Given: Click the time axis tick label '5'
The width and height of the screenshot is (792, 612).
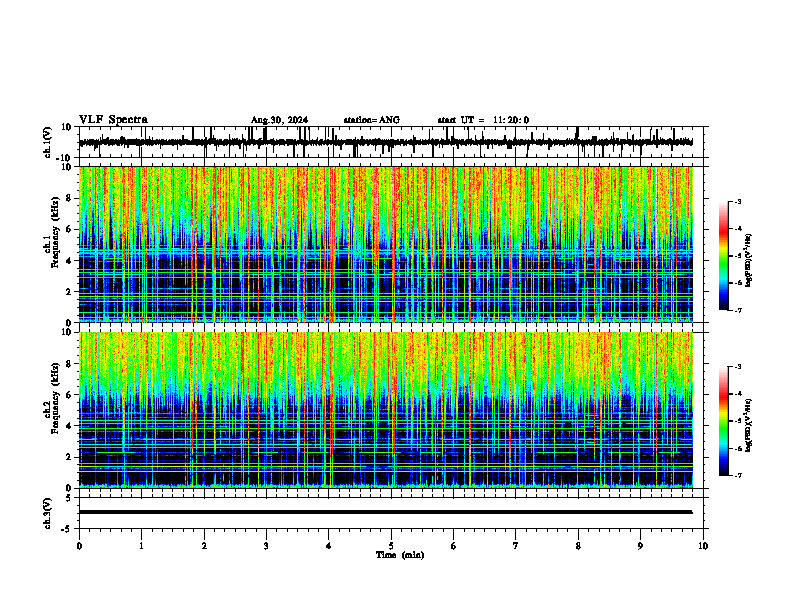Looking at the screenshot, I should 391,546.
